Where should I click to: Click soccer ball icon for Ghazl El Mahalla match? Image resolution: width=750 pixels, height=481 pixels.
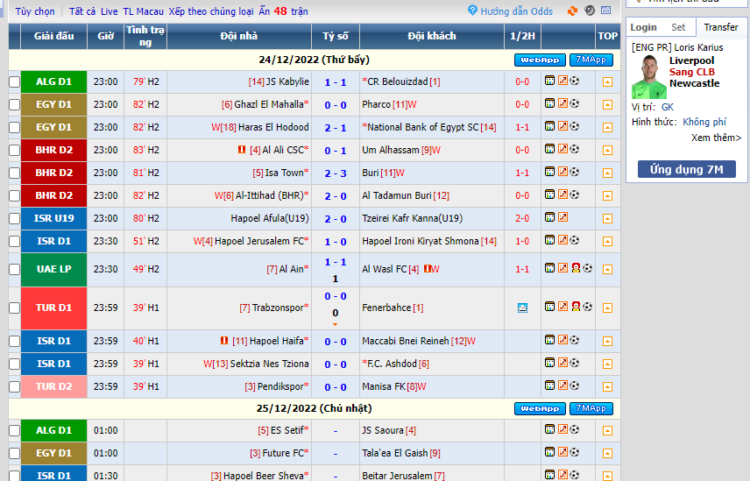click(575, 104)
